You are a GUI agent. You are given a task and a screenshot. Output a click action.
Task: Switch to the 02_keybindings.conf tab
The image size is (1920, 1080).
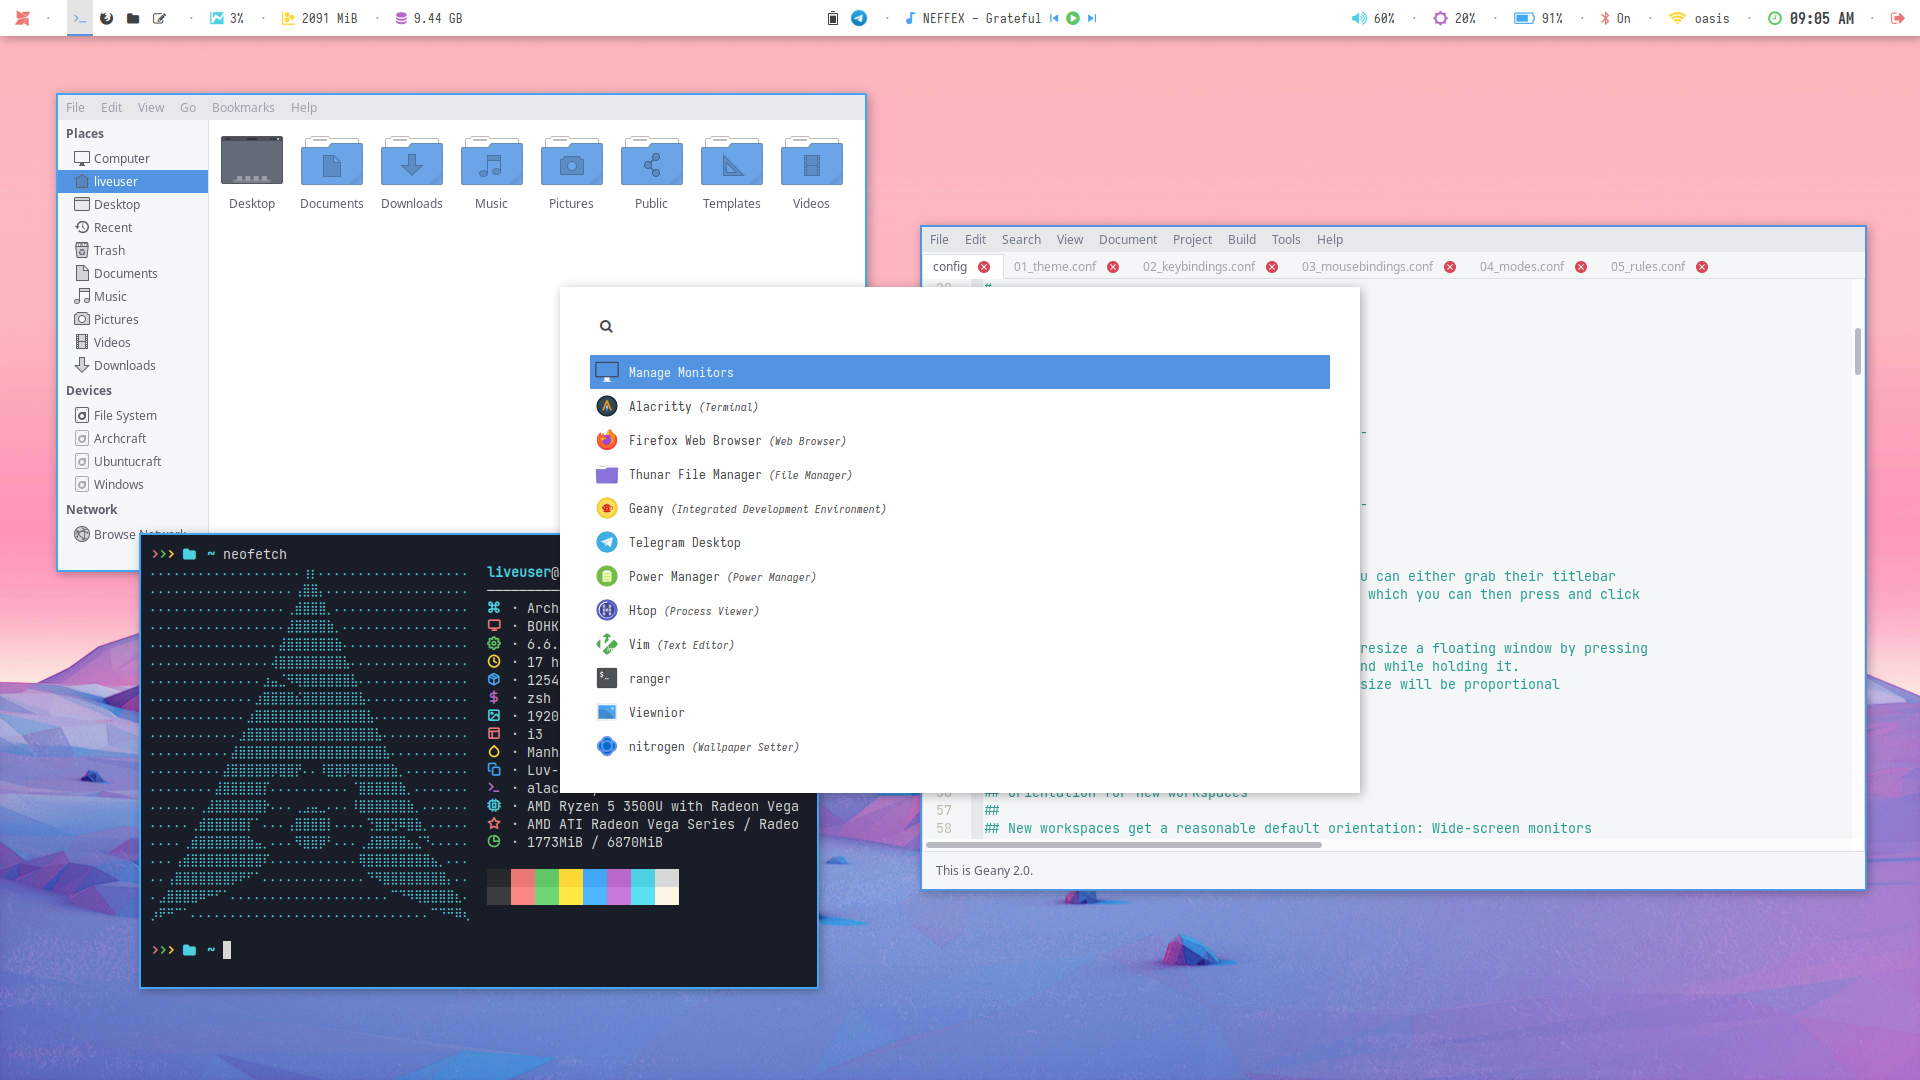pyautogui.click(x=1198, y=267)
